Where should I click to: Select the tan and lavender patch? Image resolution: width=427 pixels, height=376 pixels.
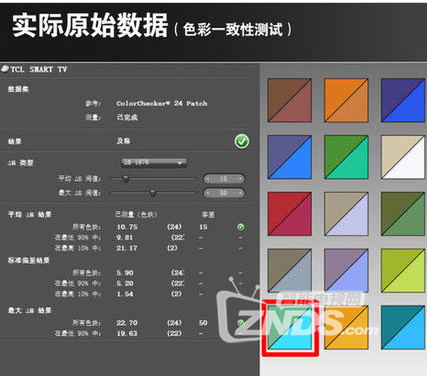[x=346, y=214]
